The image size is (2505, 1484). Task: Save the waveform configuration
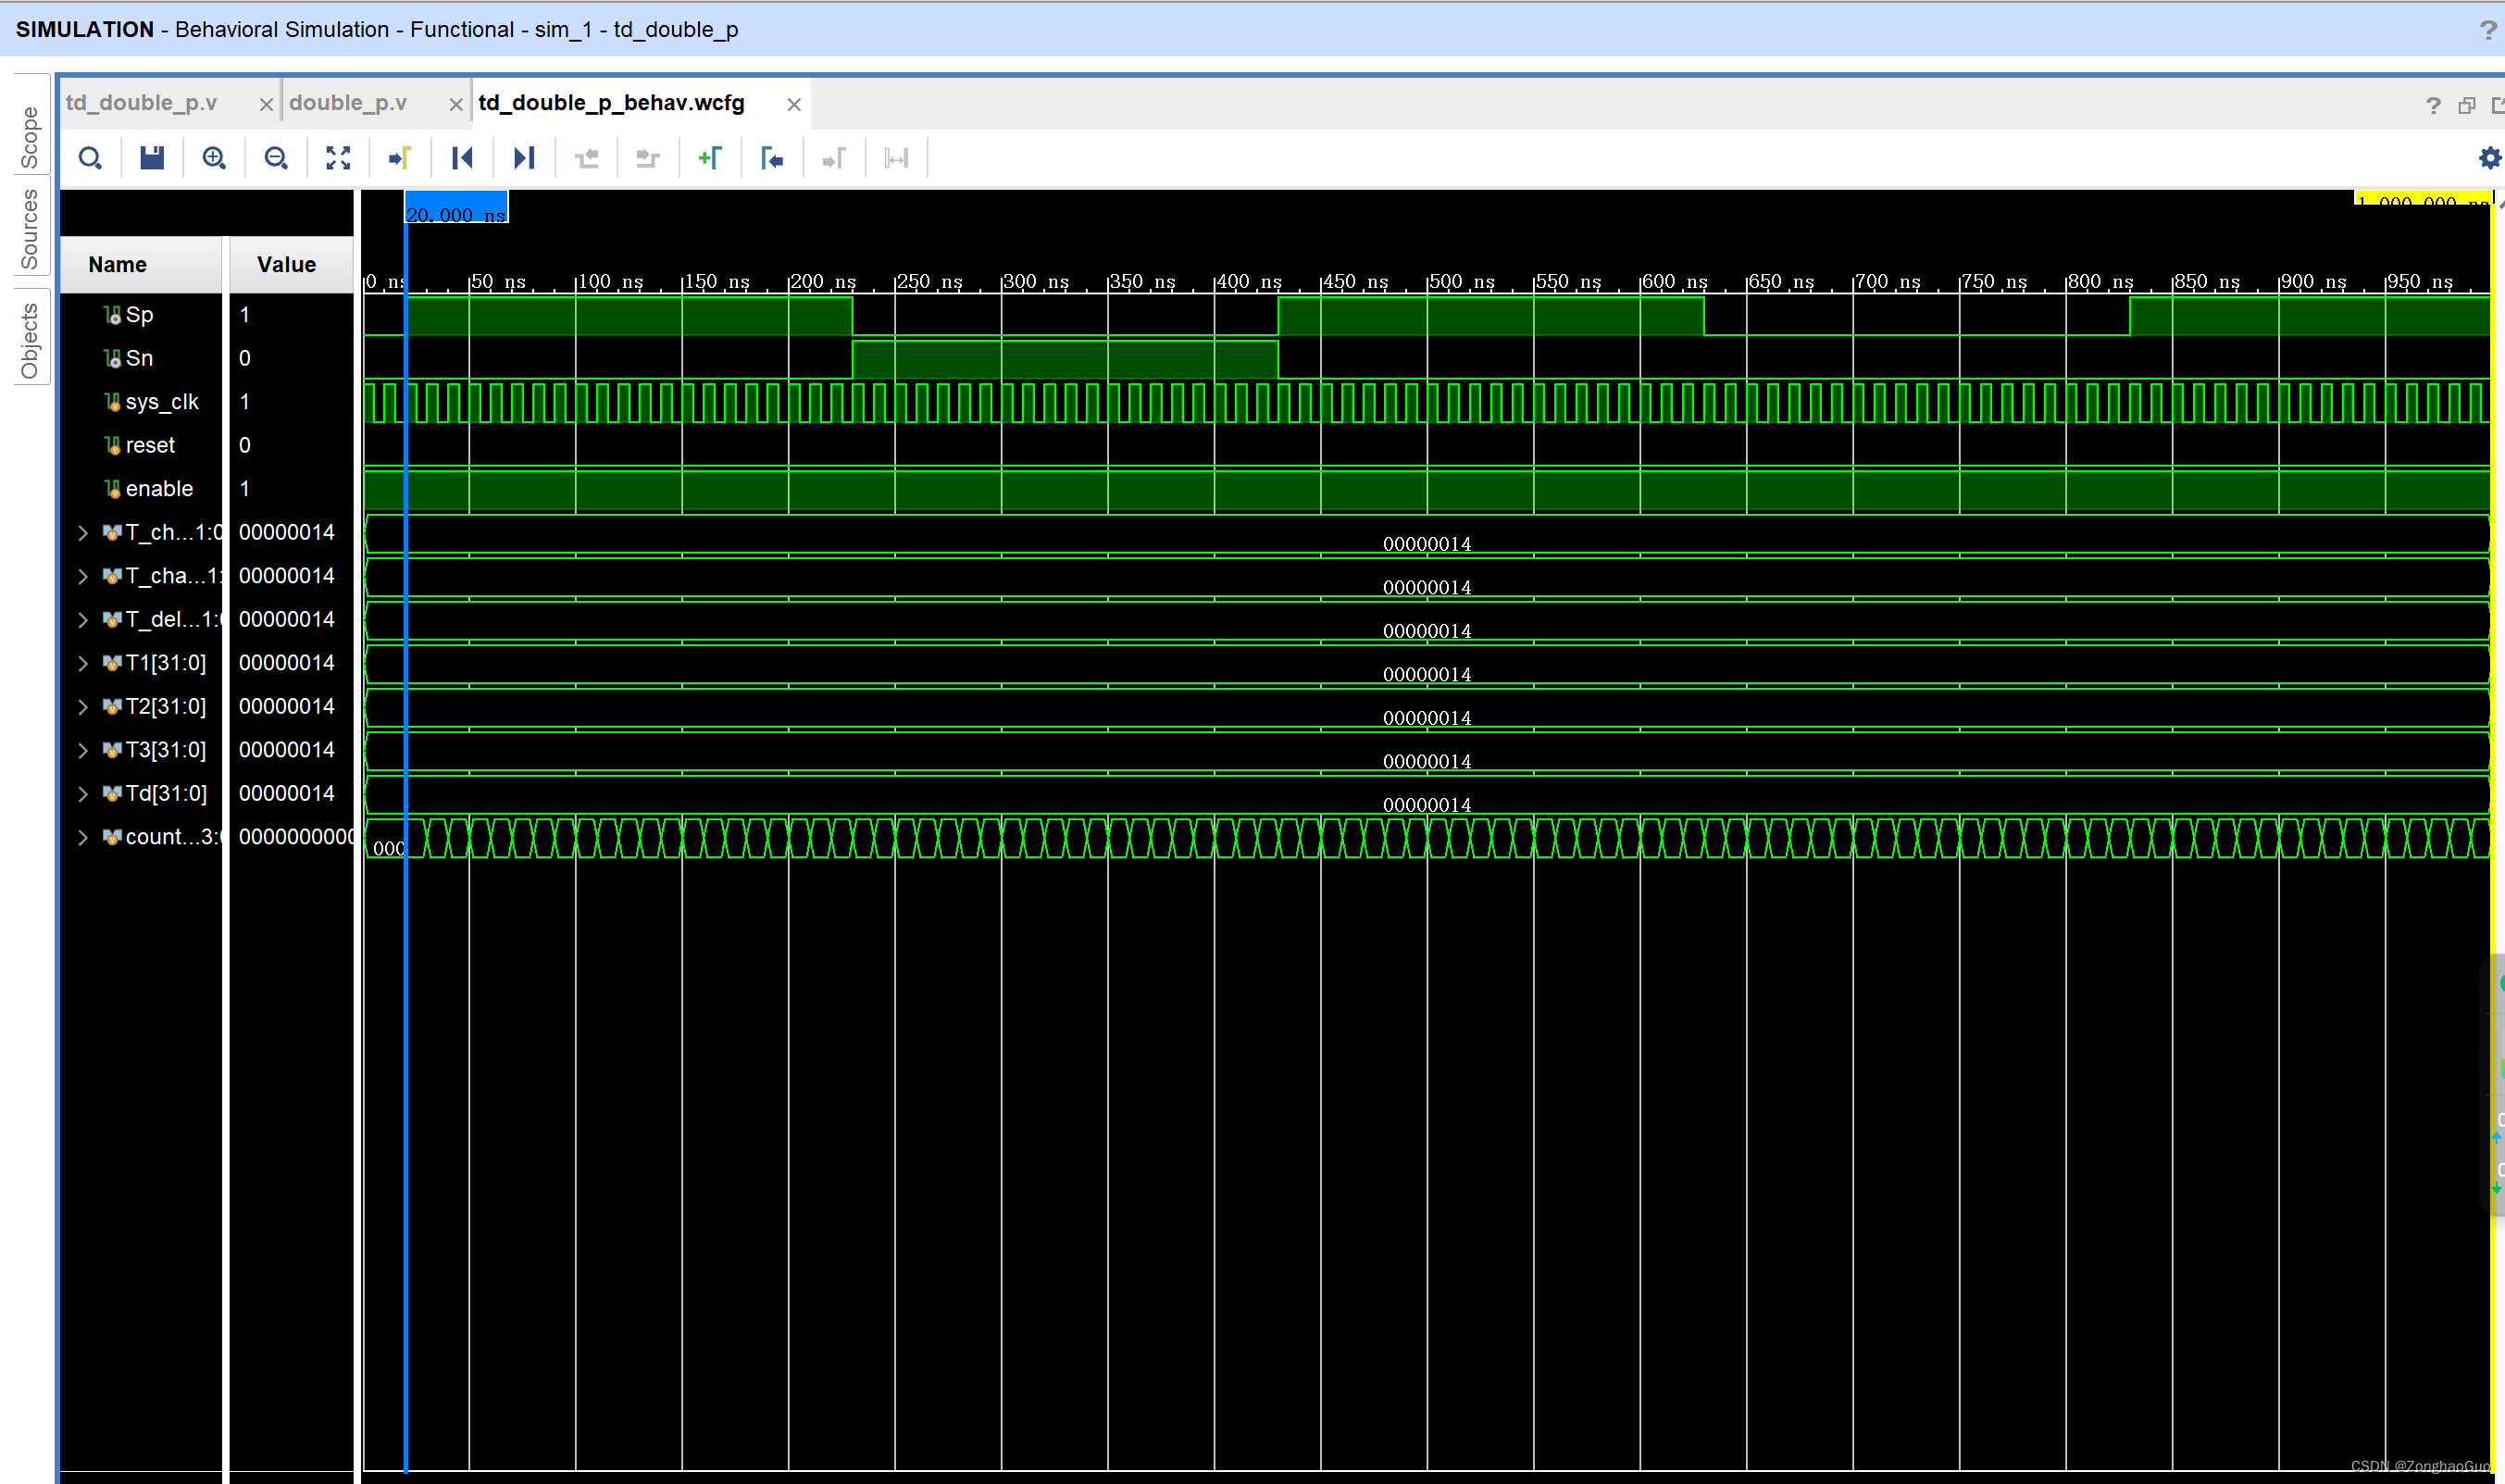(x=152, y=158)
